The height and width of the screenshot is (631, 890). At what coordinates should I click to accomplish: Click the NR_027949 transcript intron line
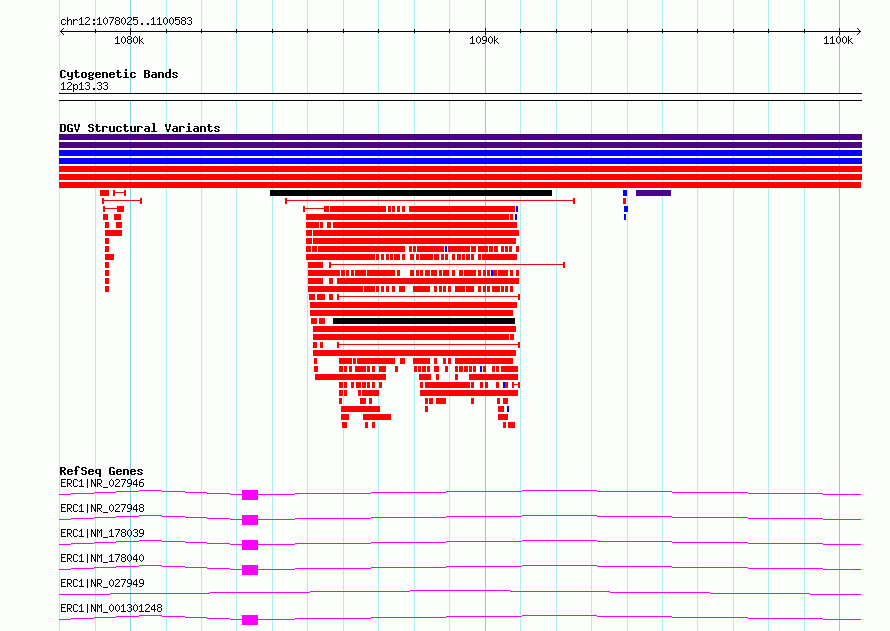[460, 593]
